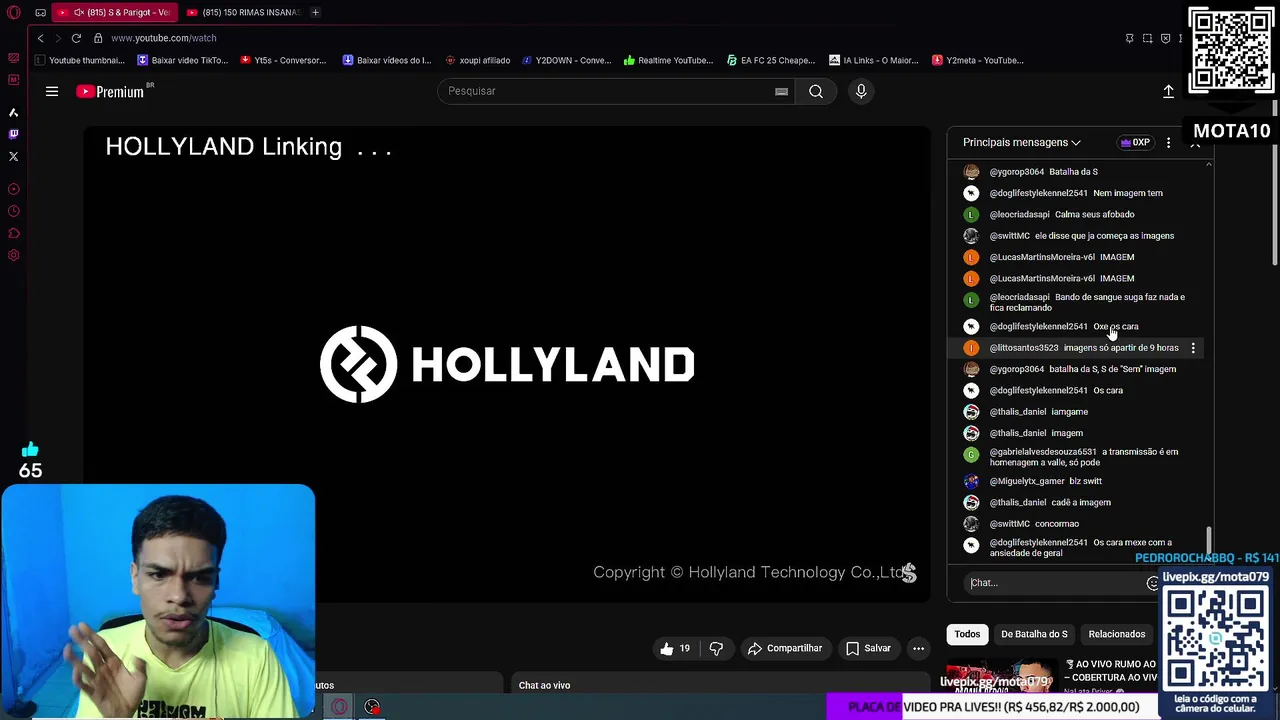Viewport: 1280px width, 720px height.
Task: Open the Aria AI sidebar icon
Action: [x=14, y=112]
